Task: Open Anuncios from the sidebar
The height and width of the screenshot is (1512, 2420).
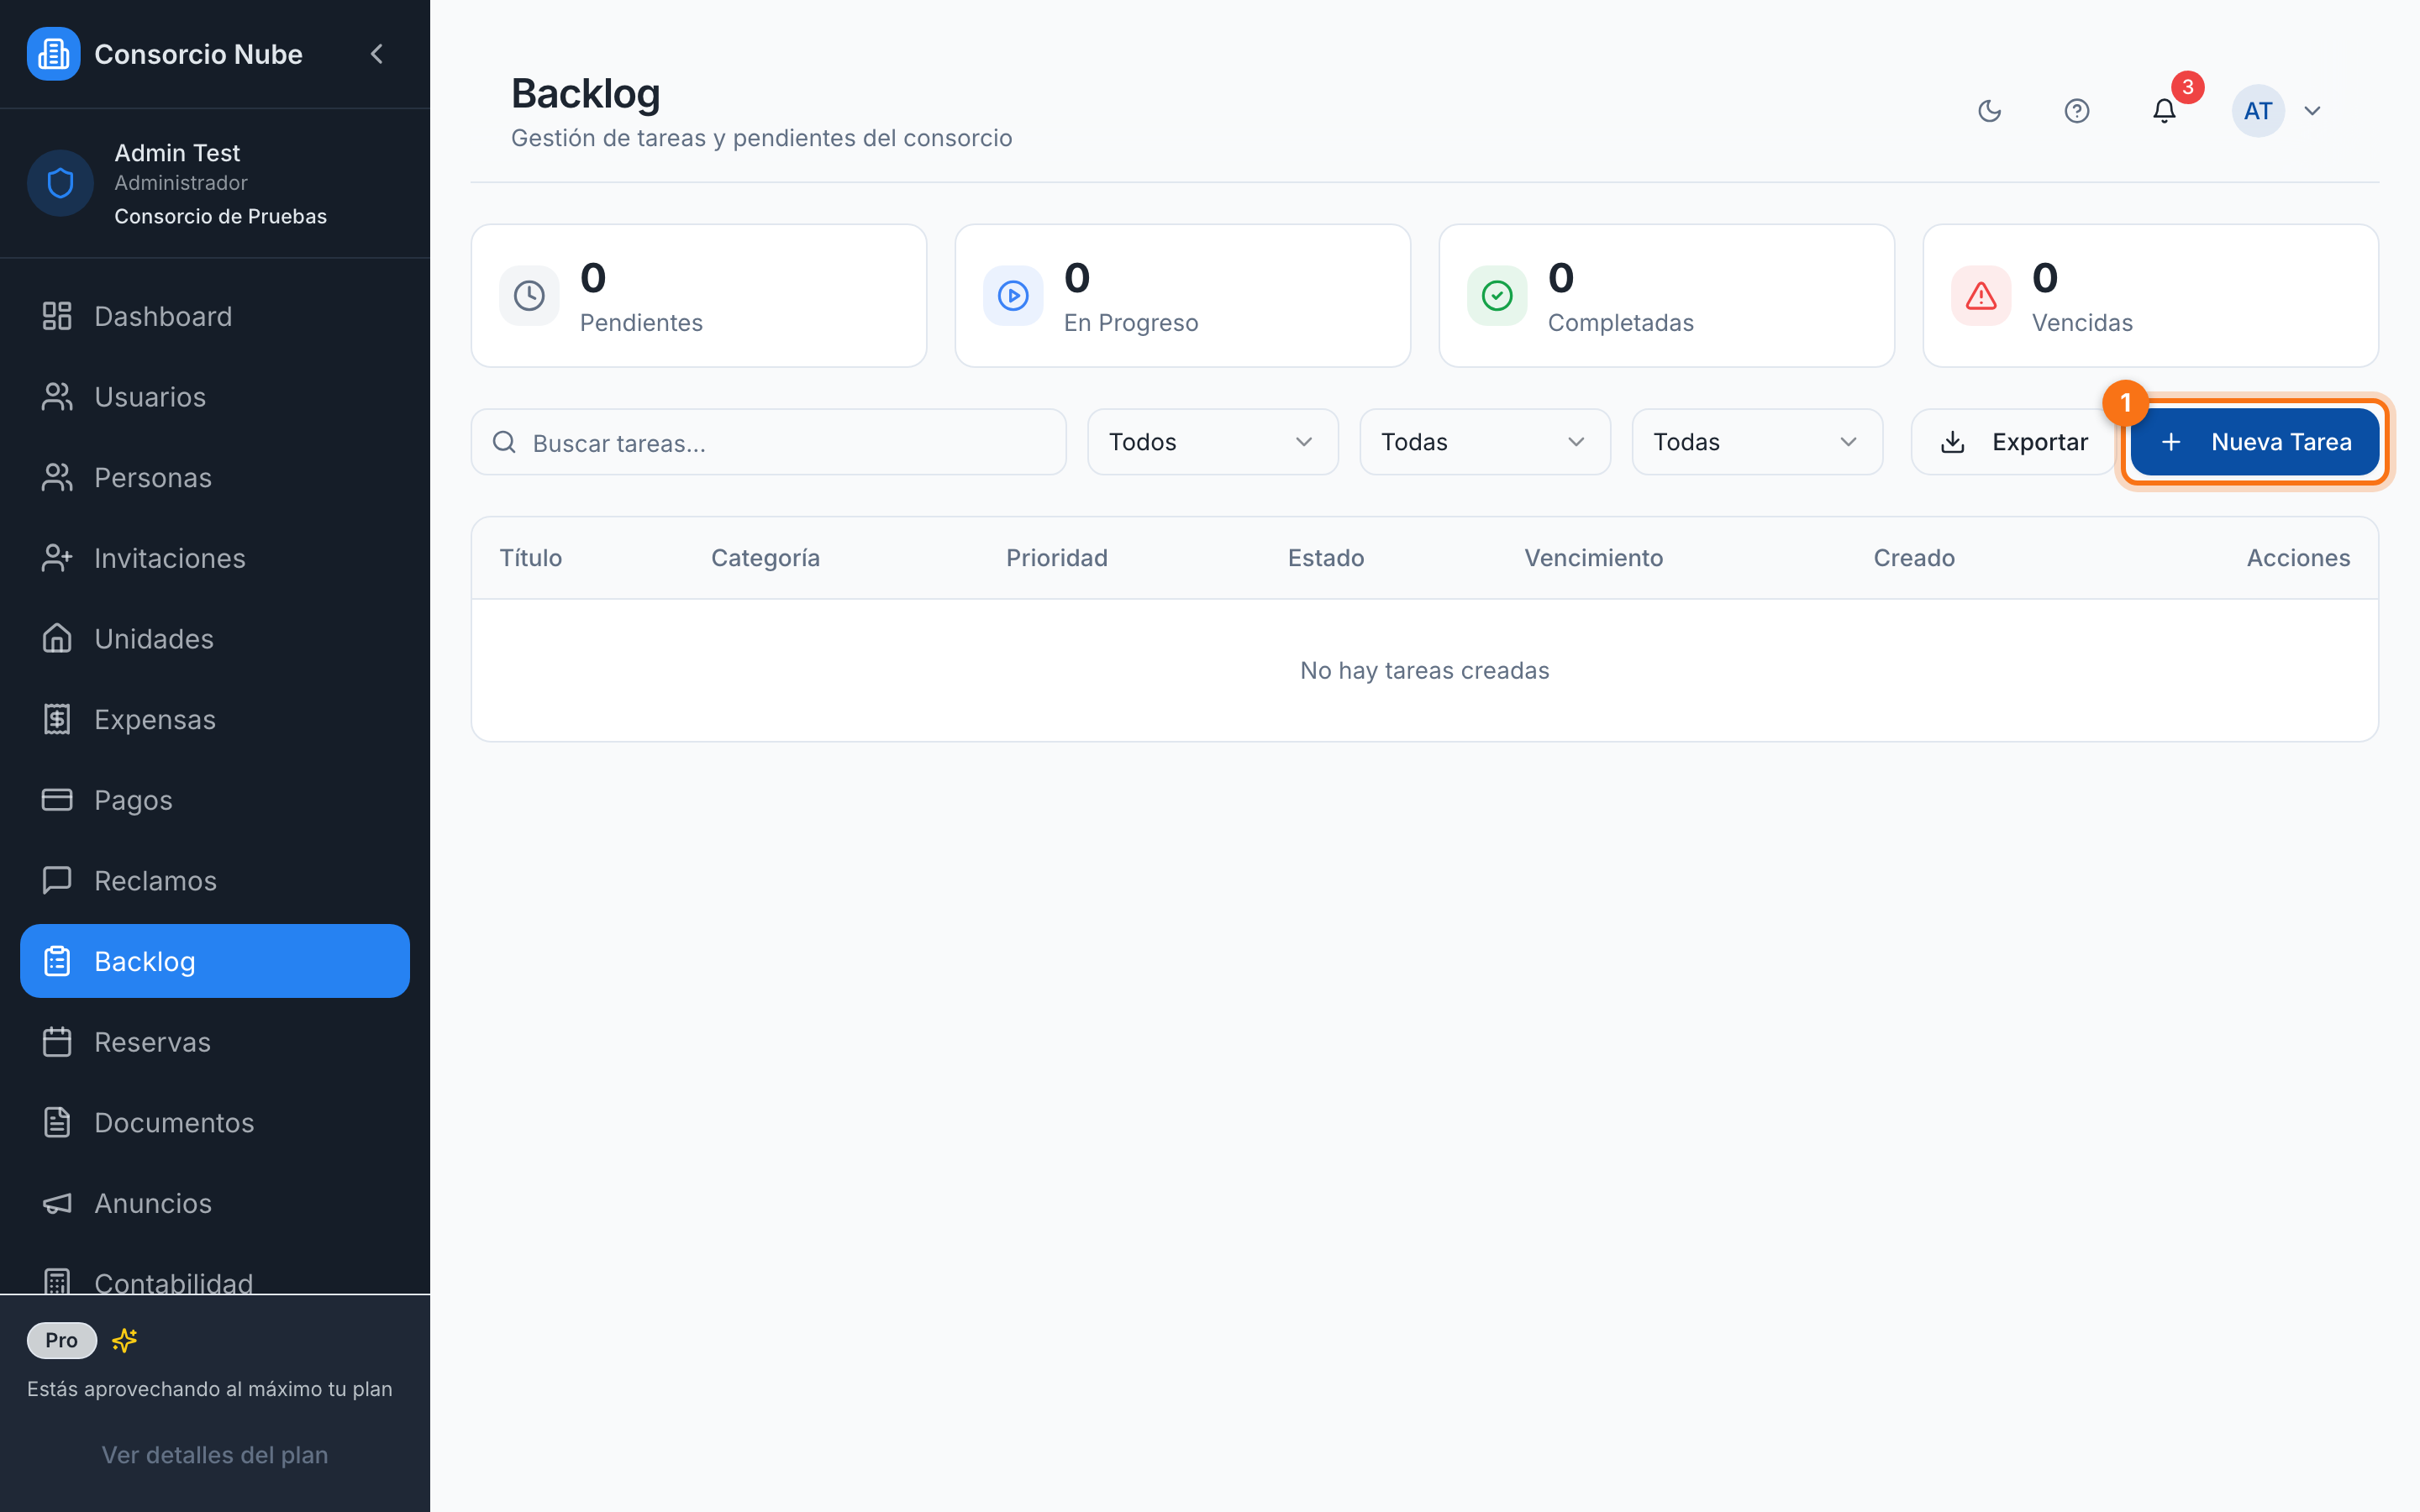Action: 215,1203
